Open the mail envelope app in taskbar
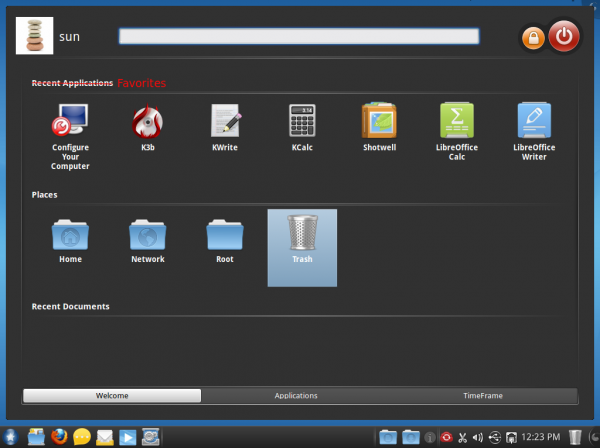600x448 pixels. 104,437
